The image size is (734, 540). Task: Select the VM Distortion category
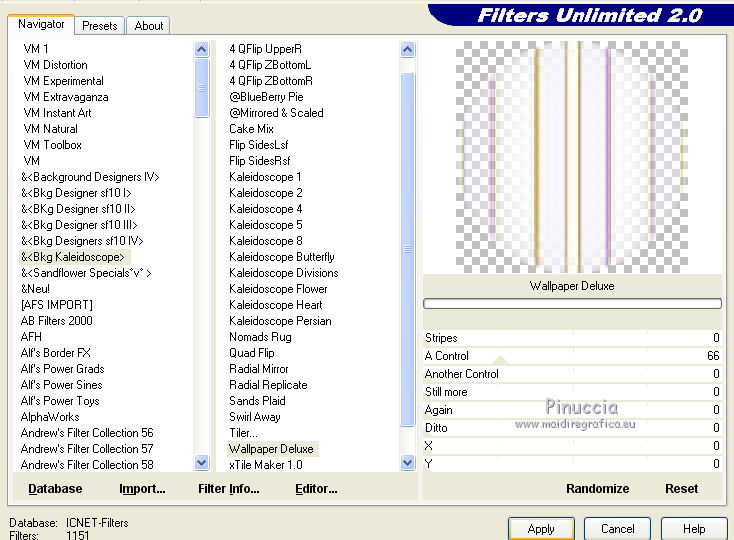pyautogui.click(x=55, y=65)
